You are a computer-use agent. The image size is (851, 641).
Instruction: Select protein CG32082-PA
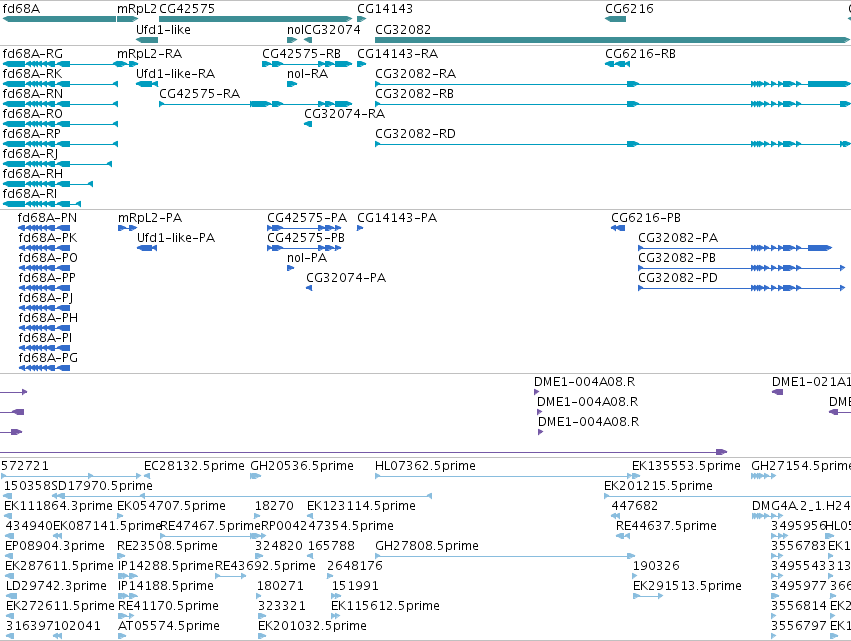678,238
